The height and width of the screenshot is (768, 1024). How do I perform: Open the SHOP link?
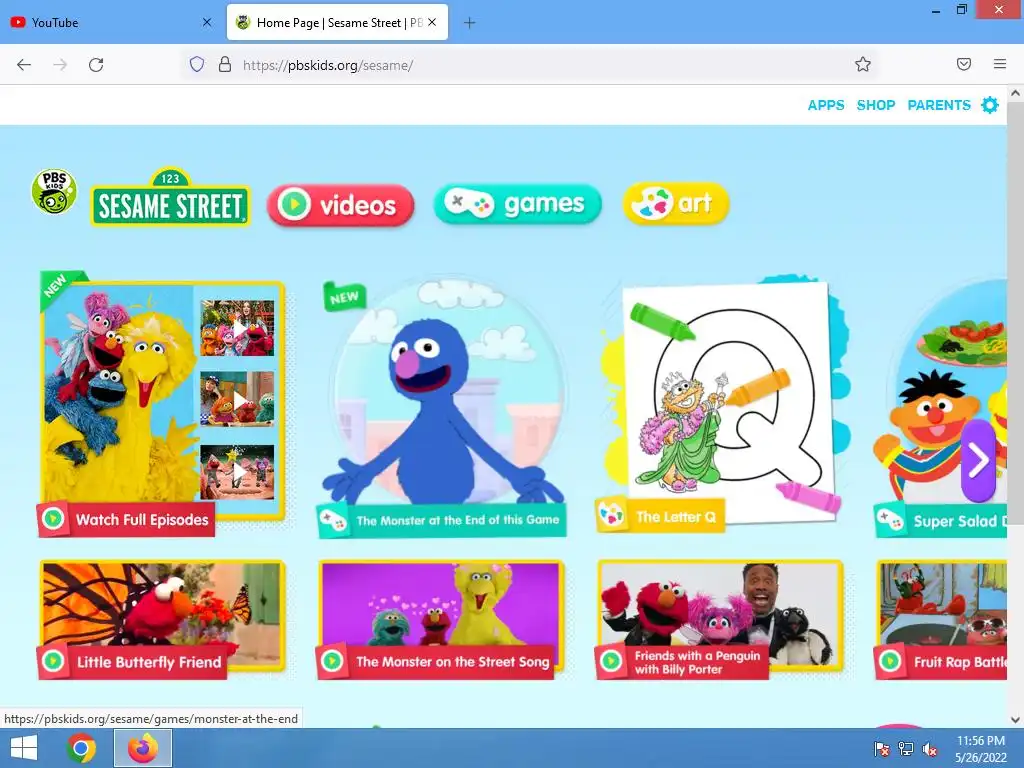876,105
